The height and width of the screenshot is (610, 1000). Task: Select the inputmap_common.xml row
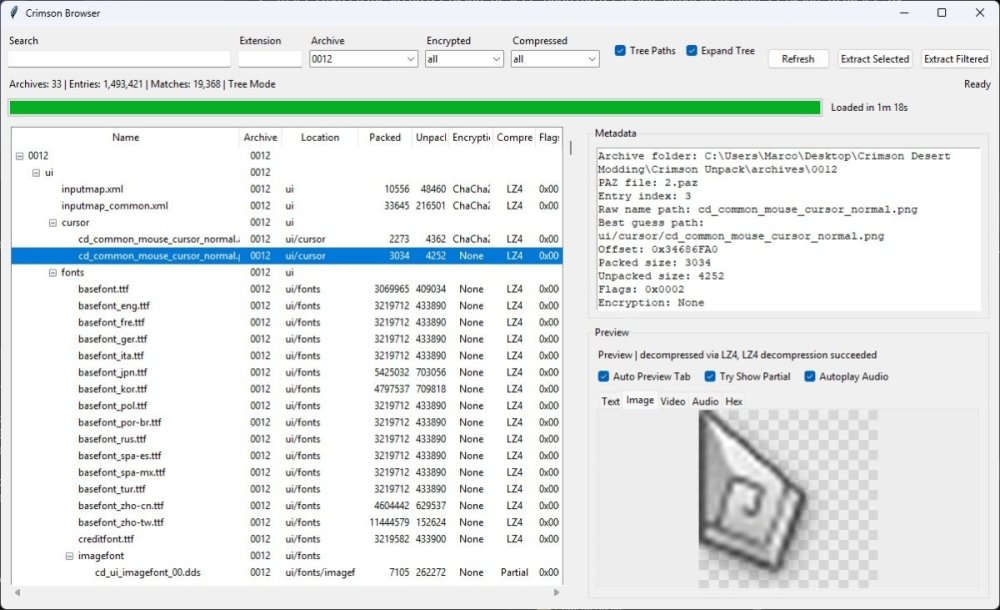tap(287, 205)
